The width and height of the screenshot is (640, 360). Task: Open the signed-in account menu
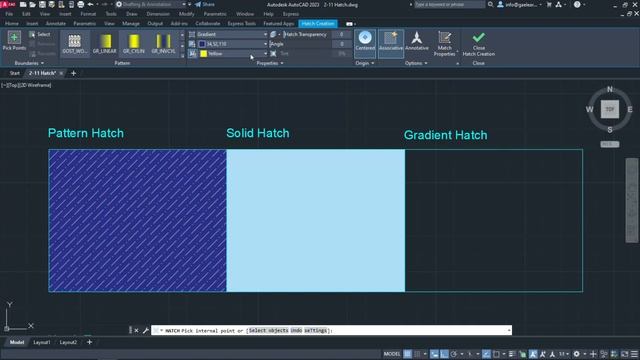point(519,4)
